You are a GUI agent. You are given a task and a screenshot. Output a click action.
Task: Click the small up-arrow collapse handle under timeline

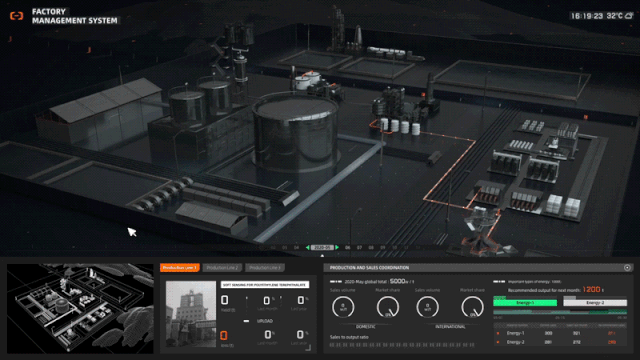click(322, 256)
